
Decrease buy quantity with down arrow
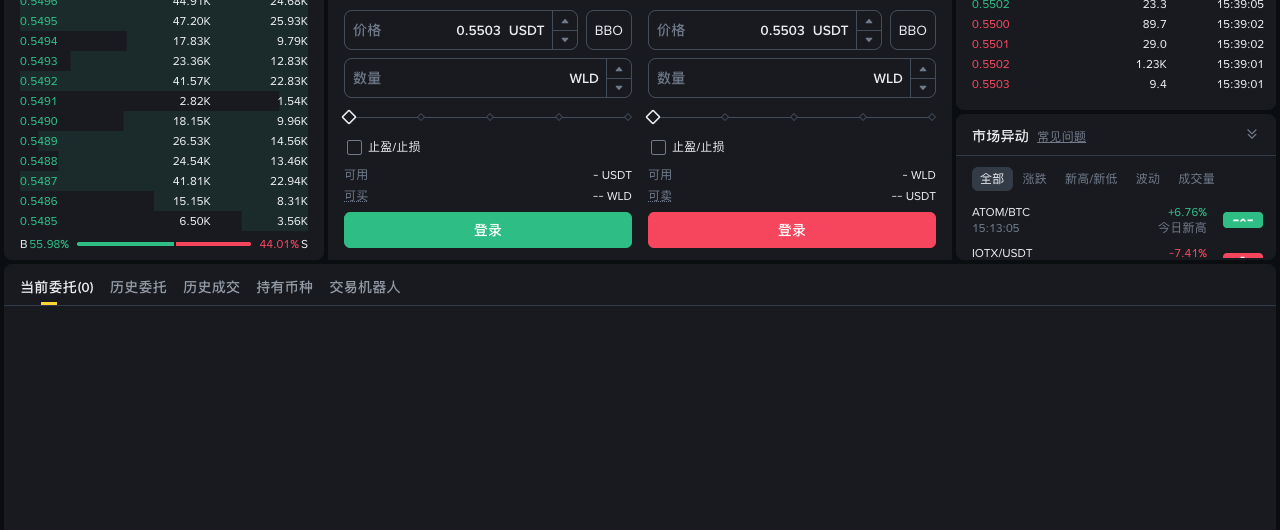pyautogui.click(x=619, y=88)
